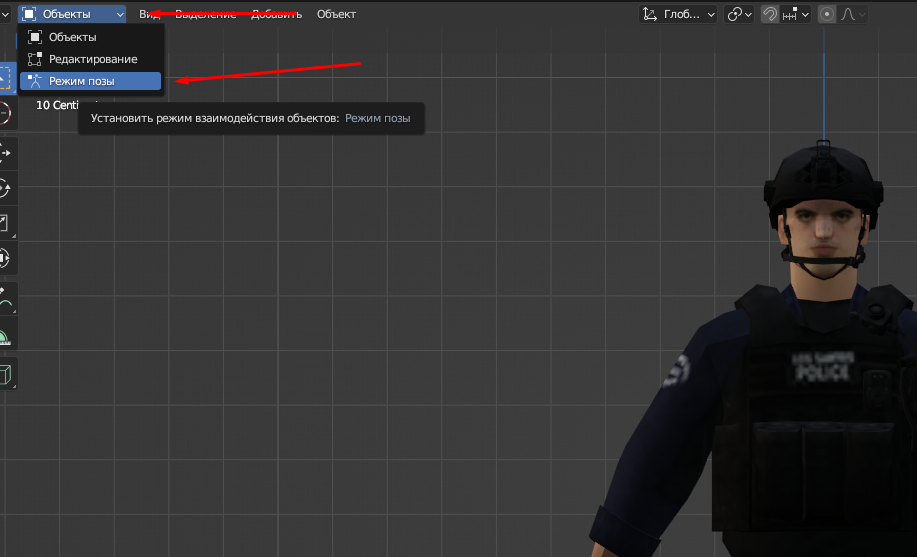Select the Annotate pencil tool
The height and width of the screenshot is (557, 917).
4,297
